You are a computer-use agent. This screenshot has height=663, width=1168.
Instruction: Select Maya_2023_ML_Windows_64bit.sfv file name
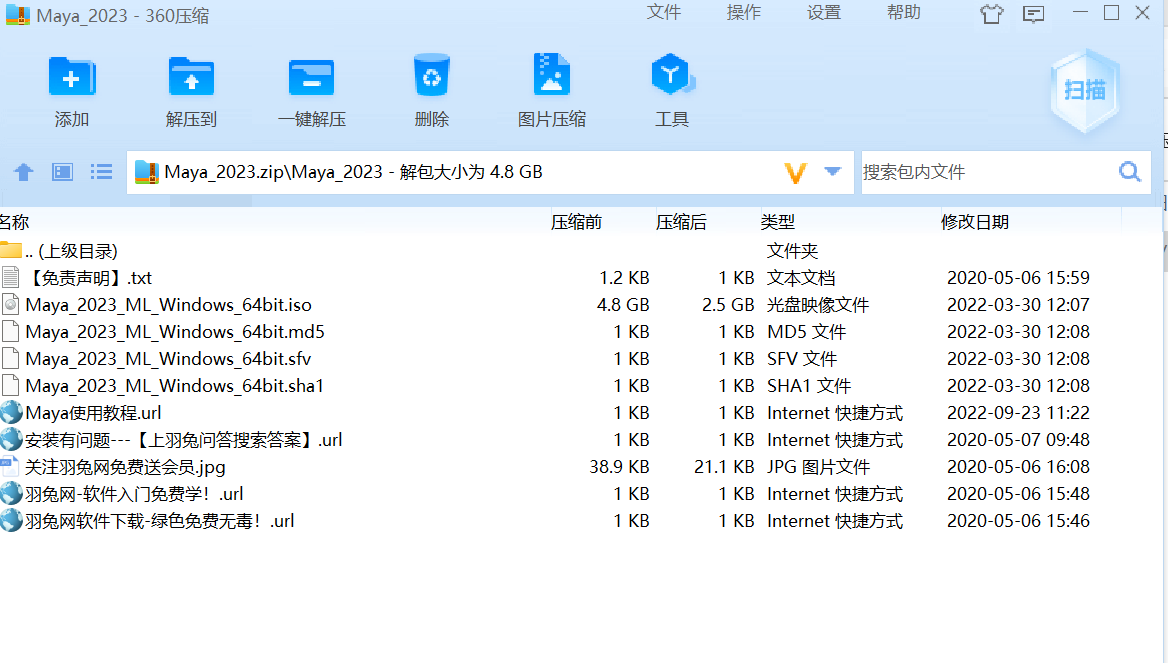[168, 358]
